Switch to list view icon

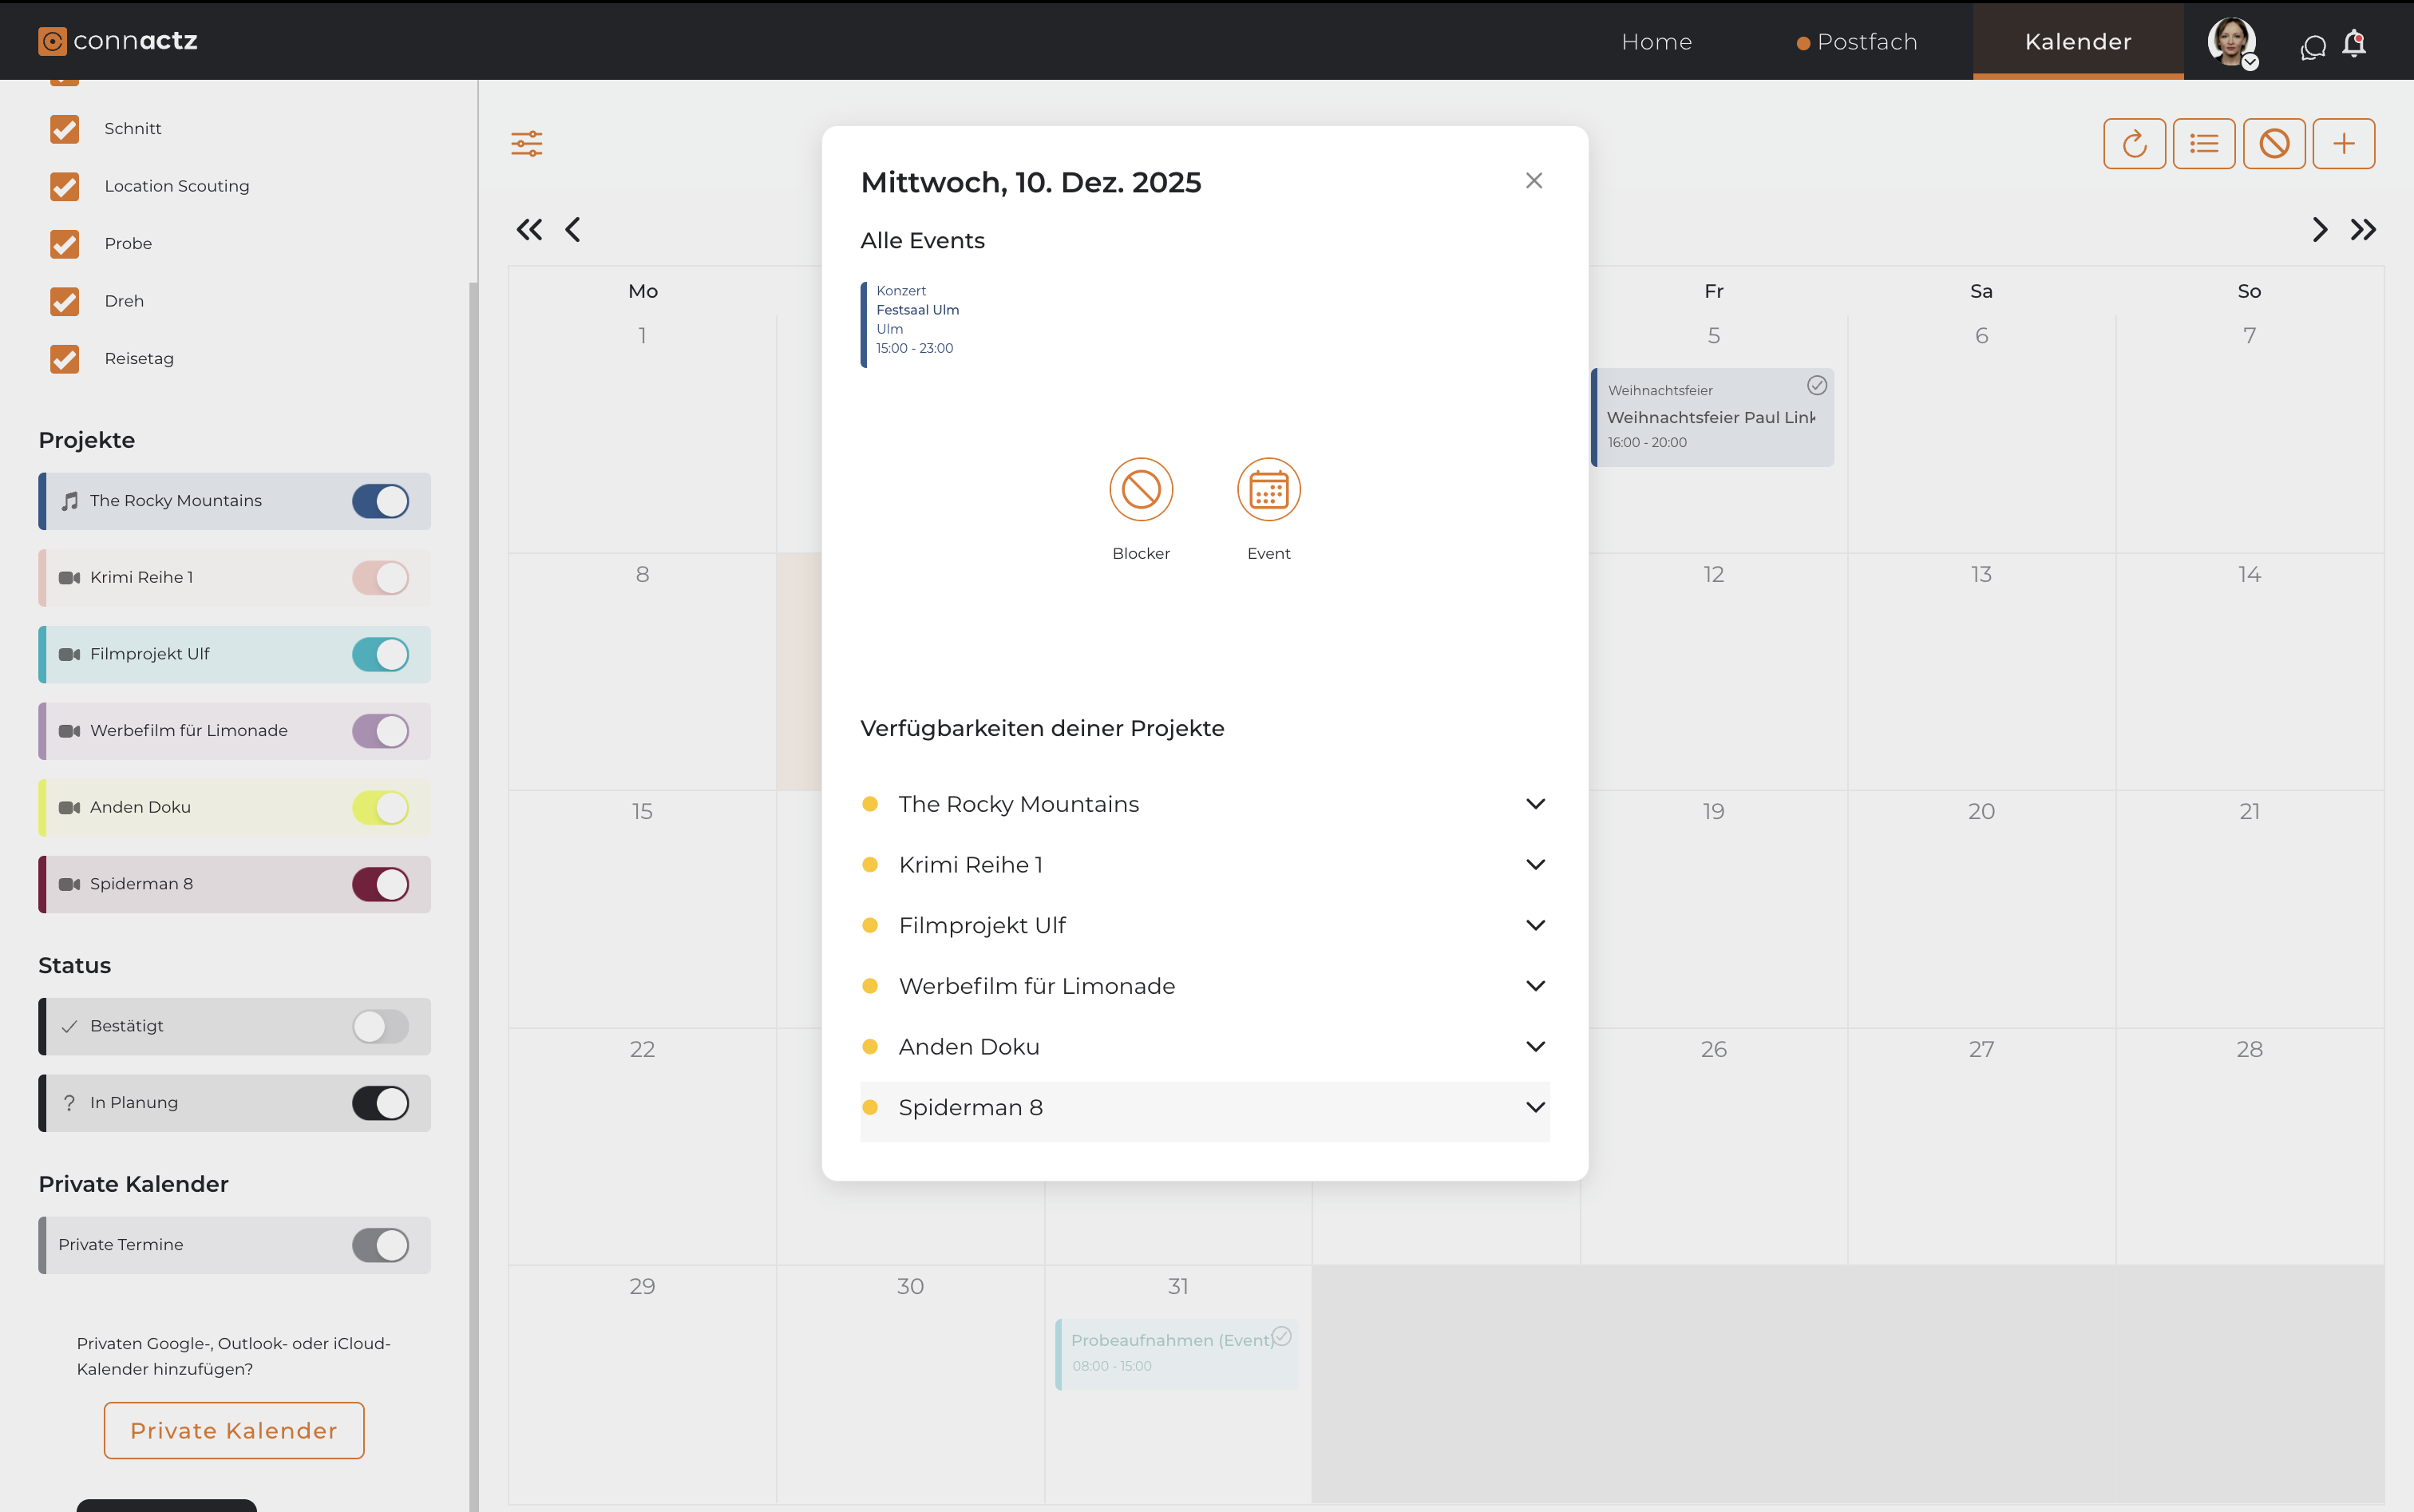tap(2204, 144)
